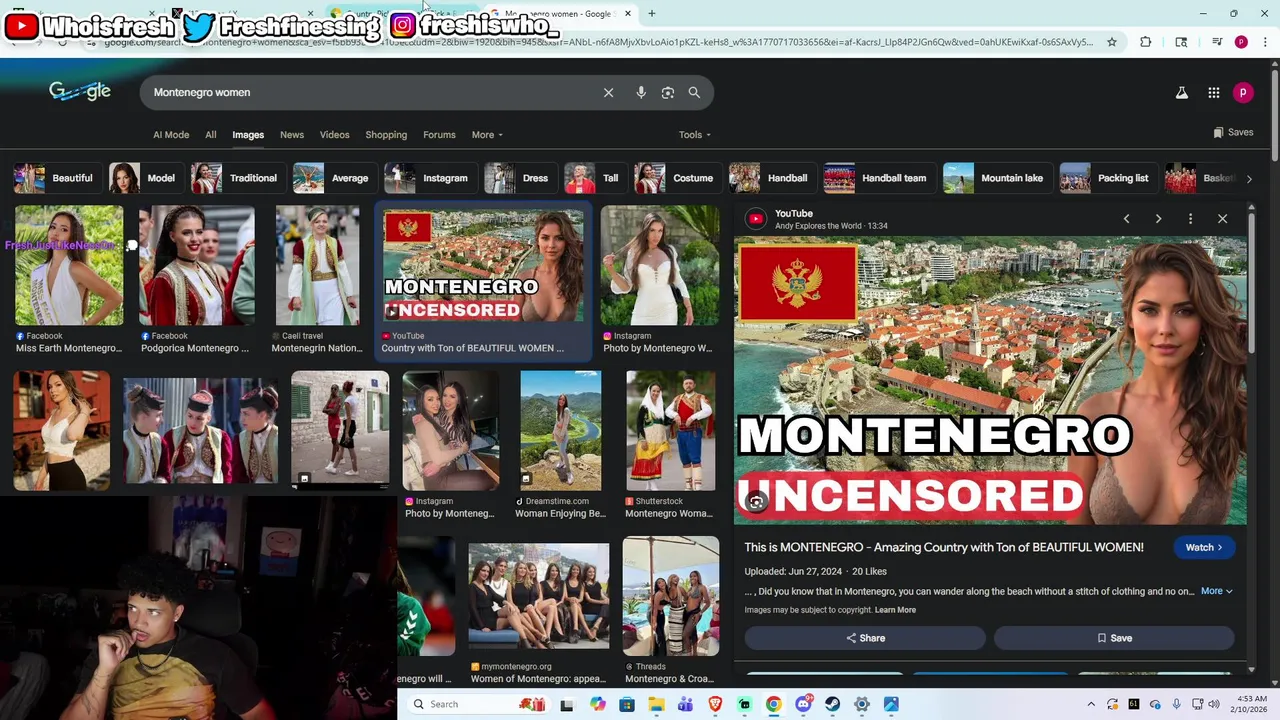Switch to the Shopping tab
The image size is (1280, 720).
tap(386, 135)
